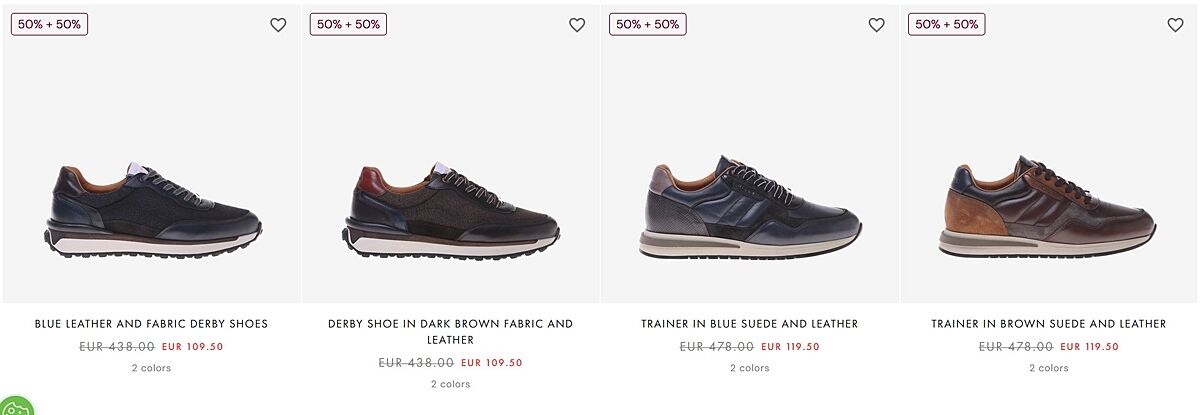The height and width of the screenshot is (415, 1200).
Task: Click 50% + 50% badge on blue derby
Action: pyautogui.click(x=49, y=24)
